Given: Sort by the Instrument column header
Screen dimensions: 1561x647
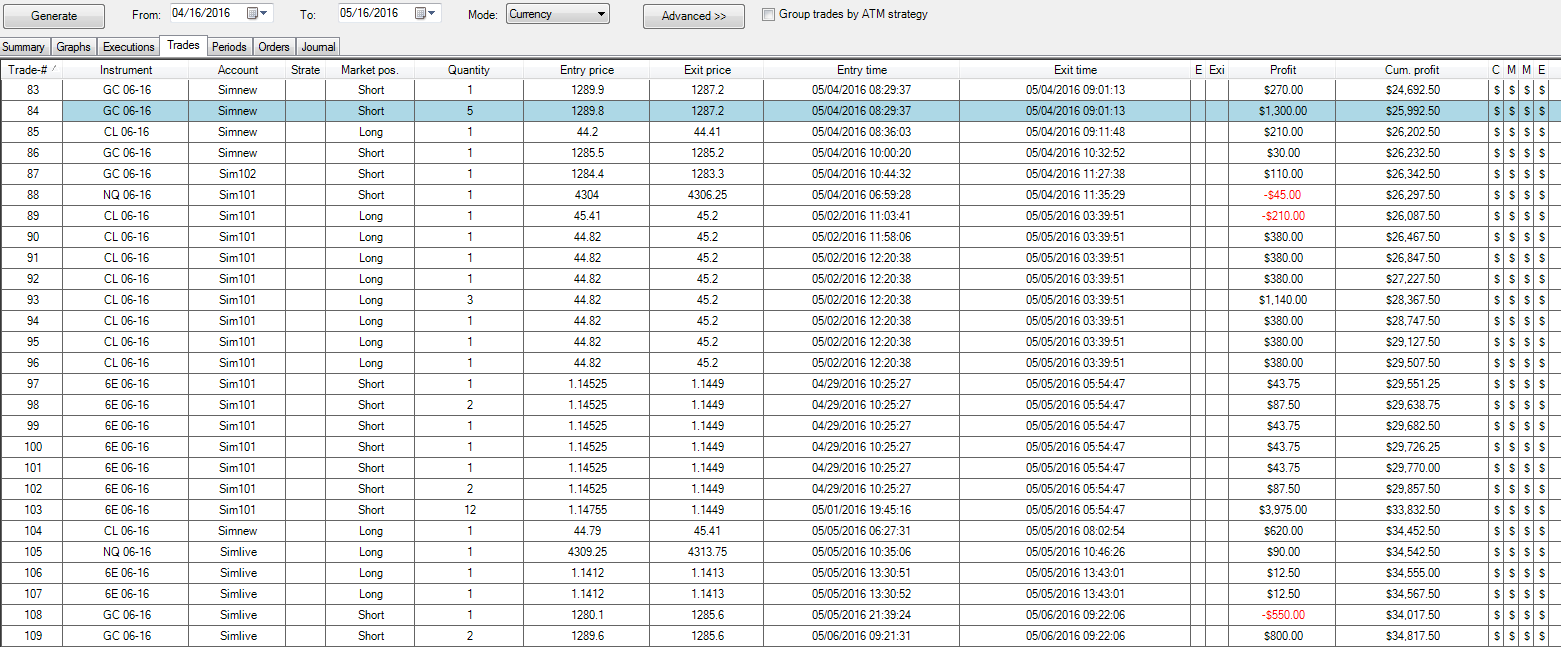Looking at the screenshot, I should click(x=126, y=70).
